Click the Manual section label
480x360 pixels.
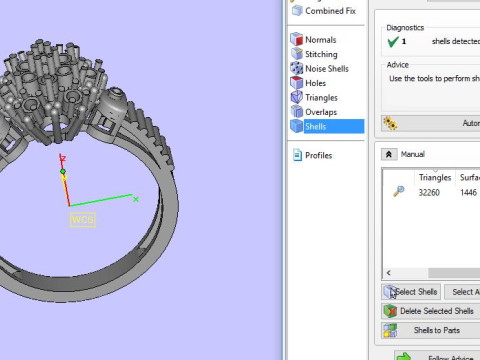412,154
